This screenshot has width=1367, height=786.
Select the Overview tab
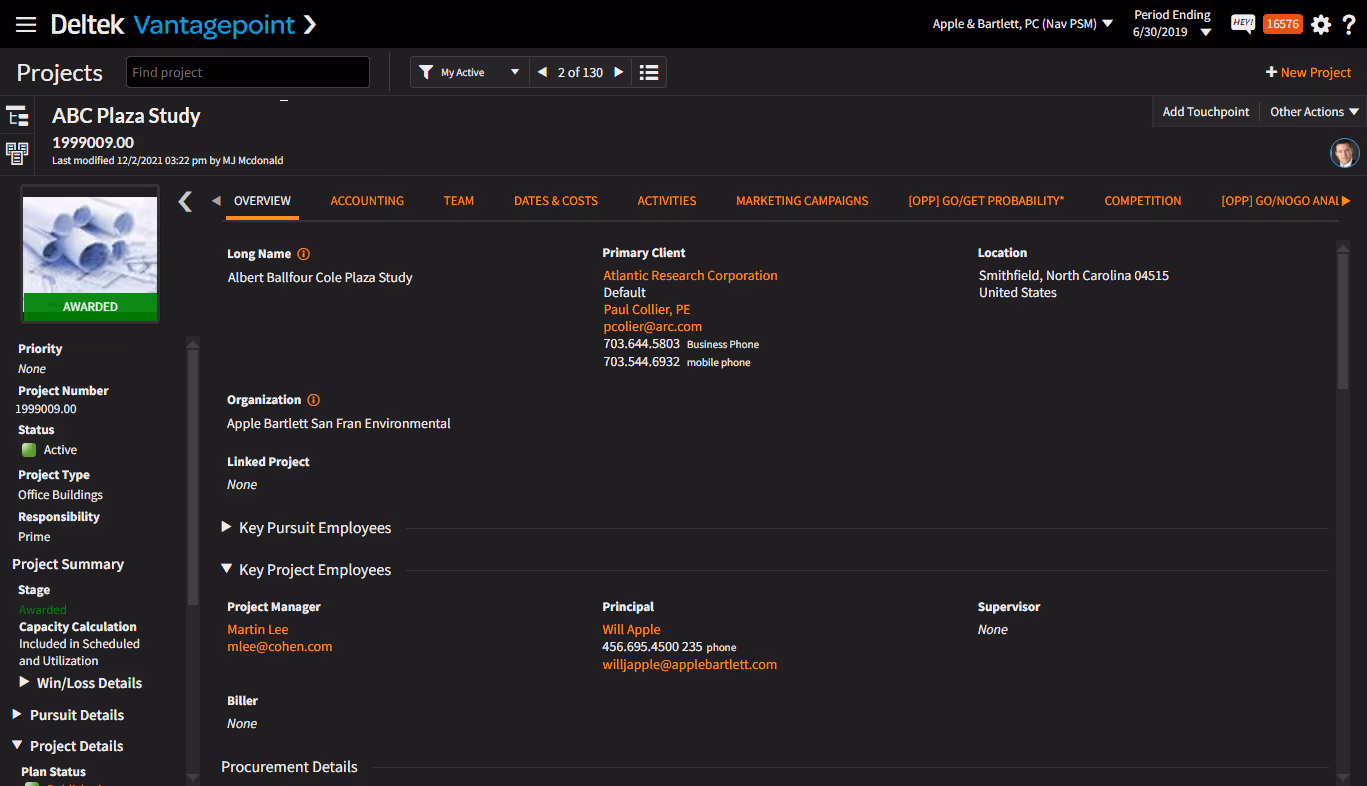tap(262, 201)
